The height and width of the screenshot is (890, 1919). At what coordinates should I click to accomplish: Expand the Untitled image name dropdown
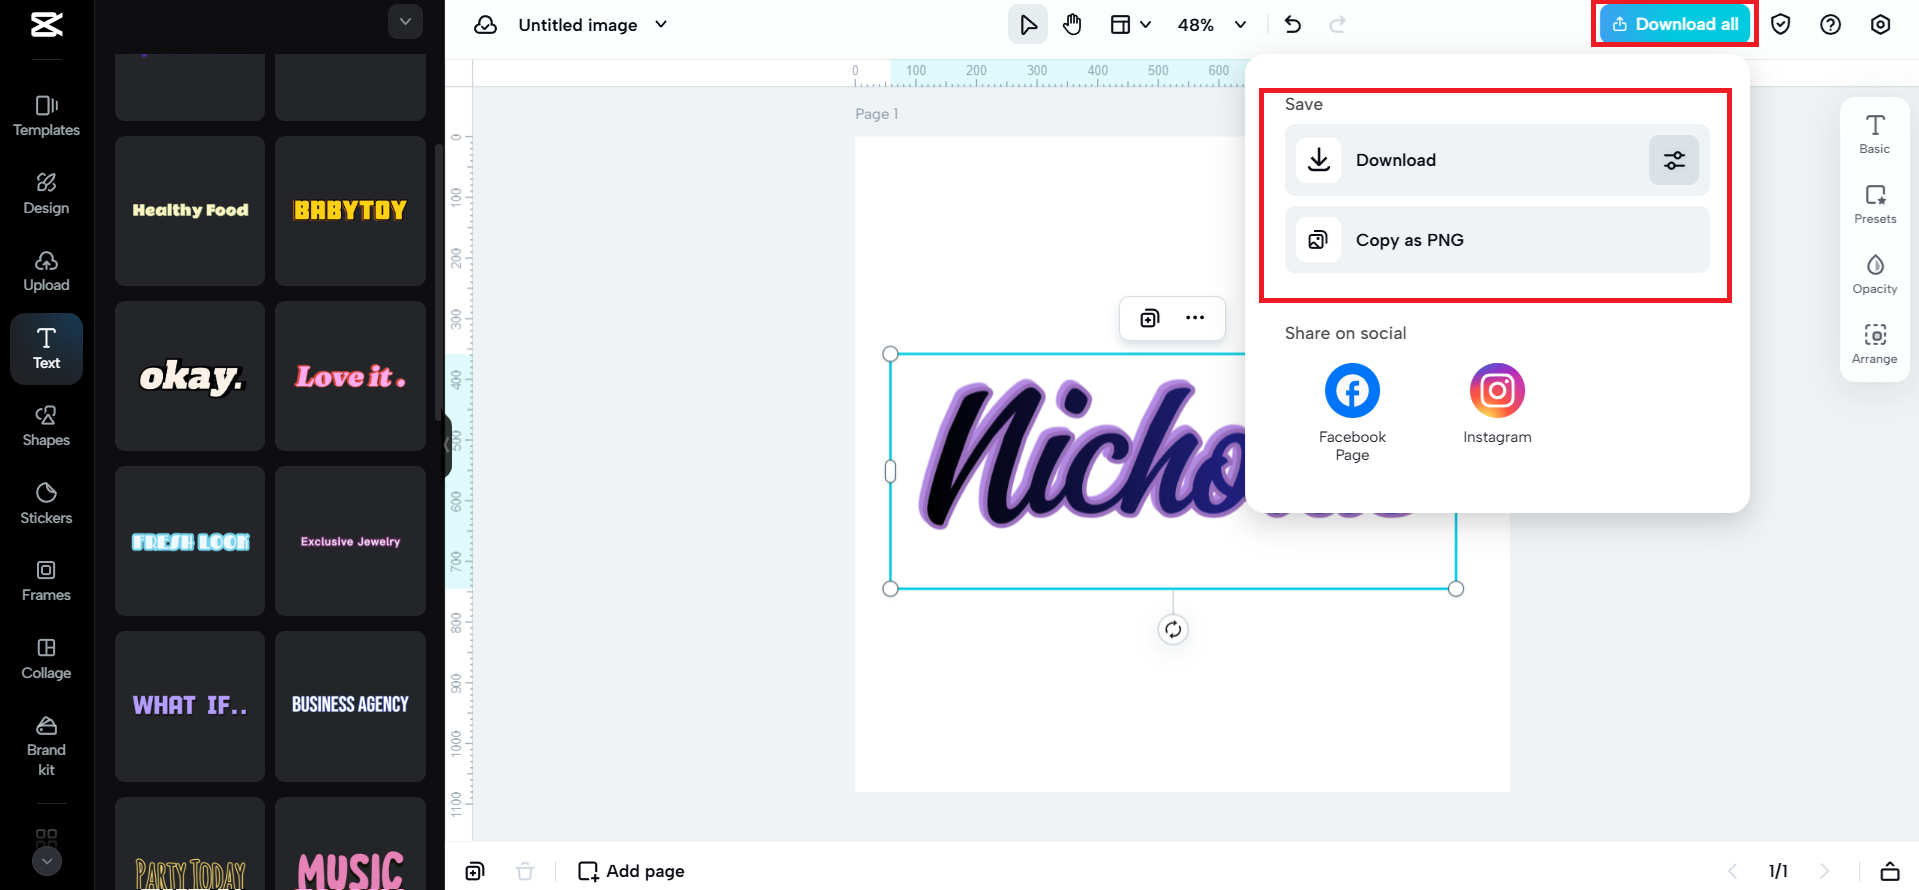click(661, 25)
